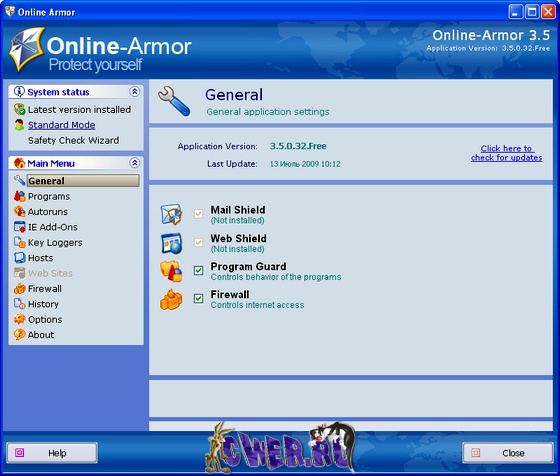Collapse the Main Menu panel
The width and height of the screenshot is (560, 476).
(x=134, y=163)
